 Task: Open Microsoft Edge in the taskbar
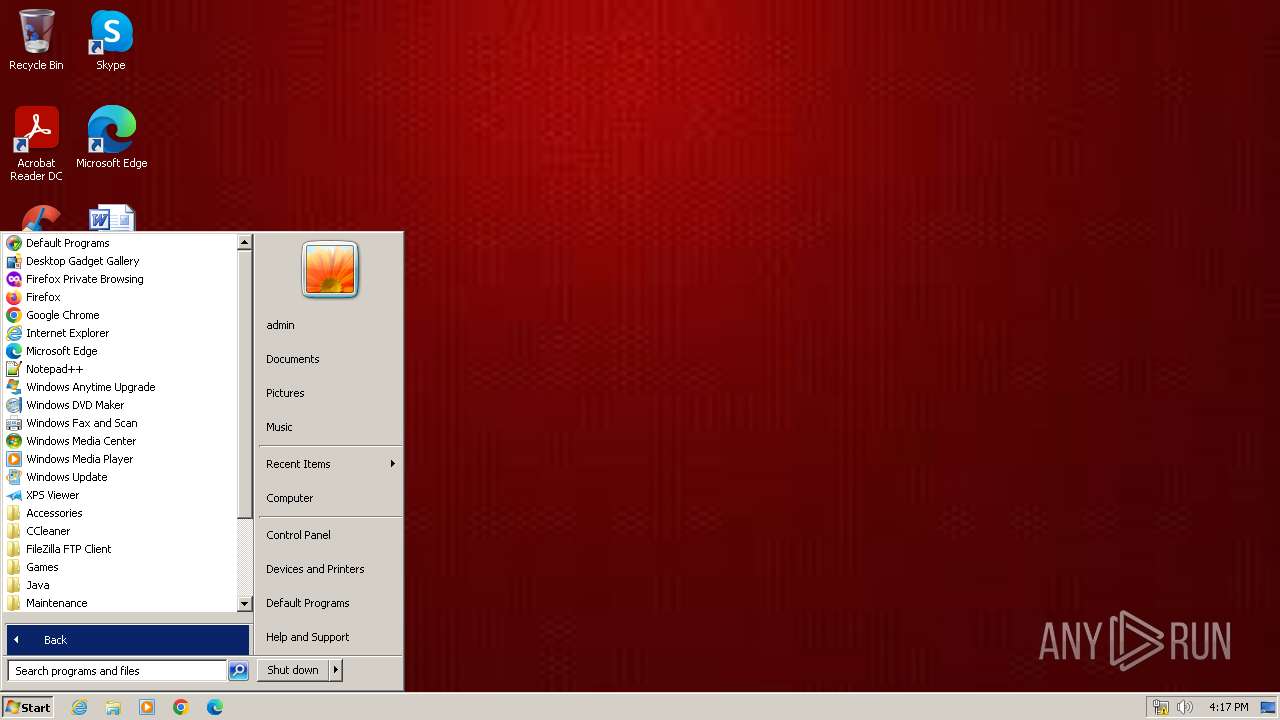(x=215, y=707)
